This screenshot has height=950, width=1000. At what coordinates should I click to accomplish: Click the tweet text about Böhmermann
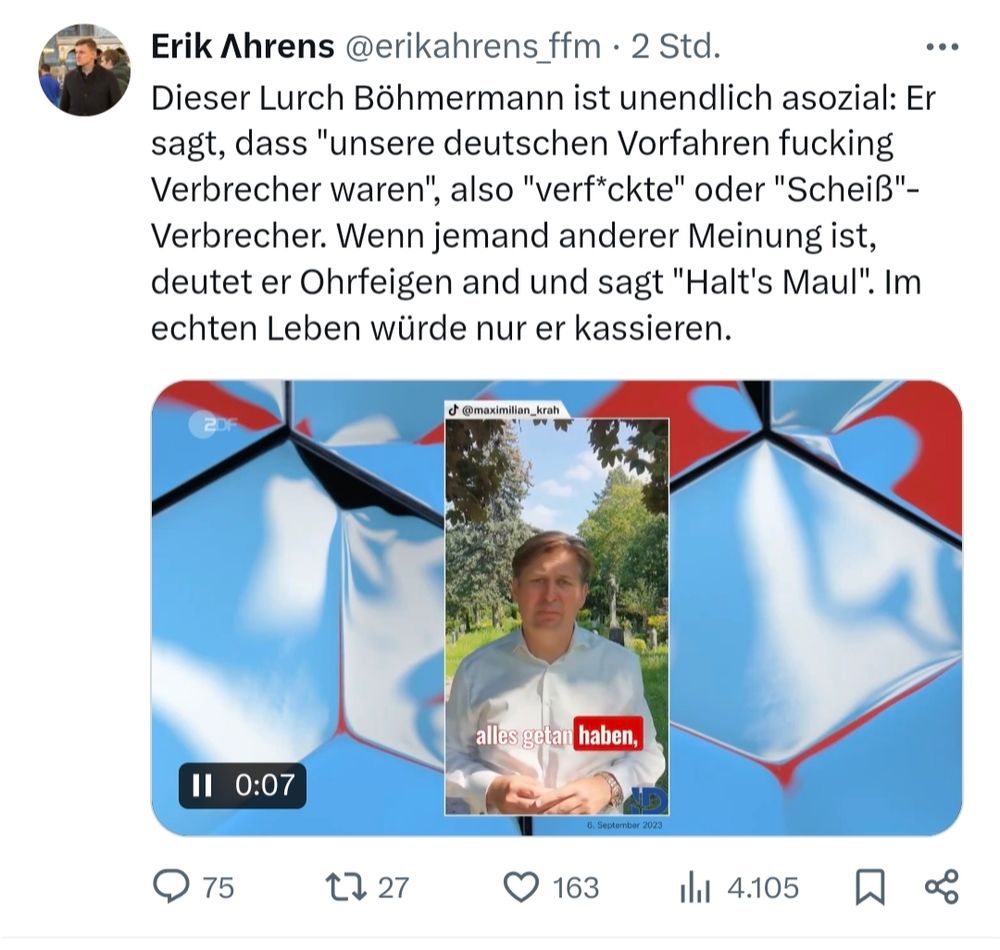[536, 213]
